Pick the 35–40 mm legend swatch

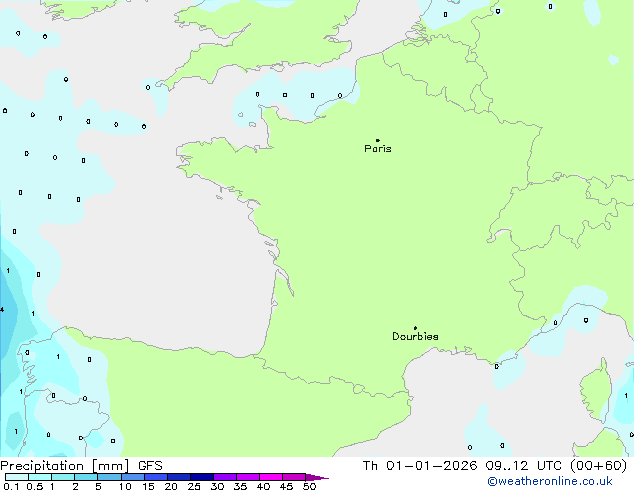248,477
